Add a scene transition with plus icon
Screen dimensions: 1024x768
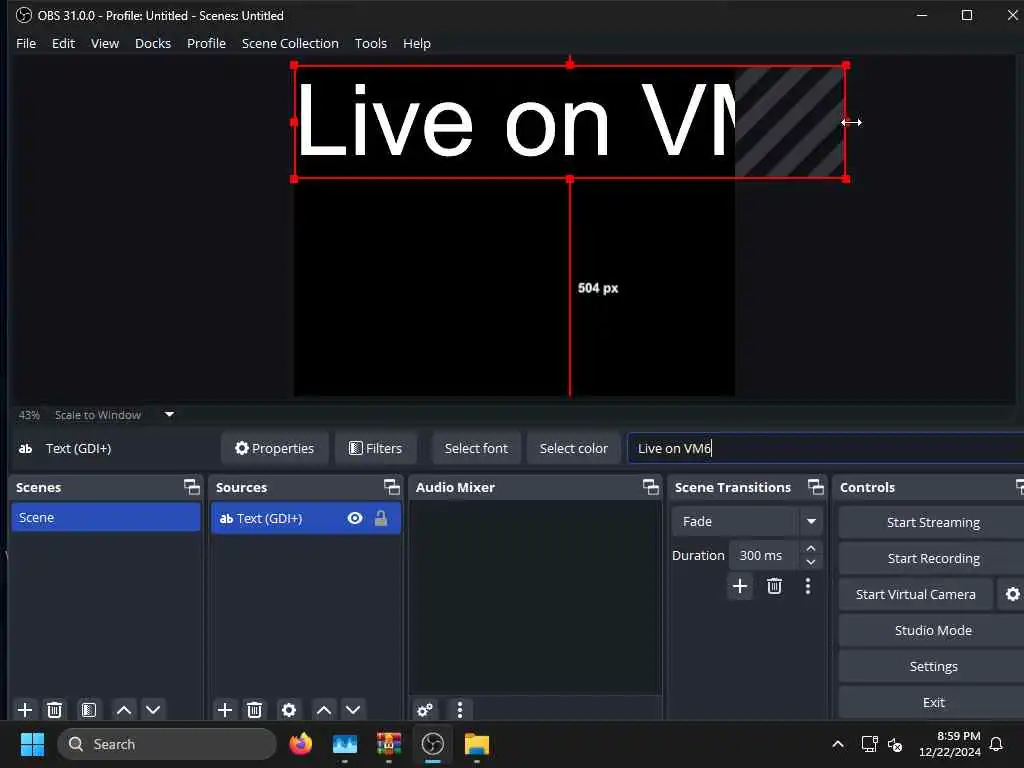point(740,586)
